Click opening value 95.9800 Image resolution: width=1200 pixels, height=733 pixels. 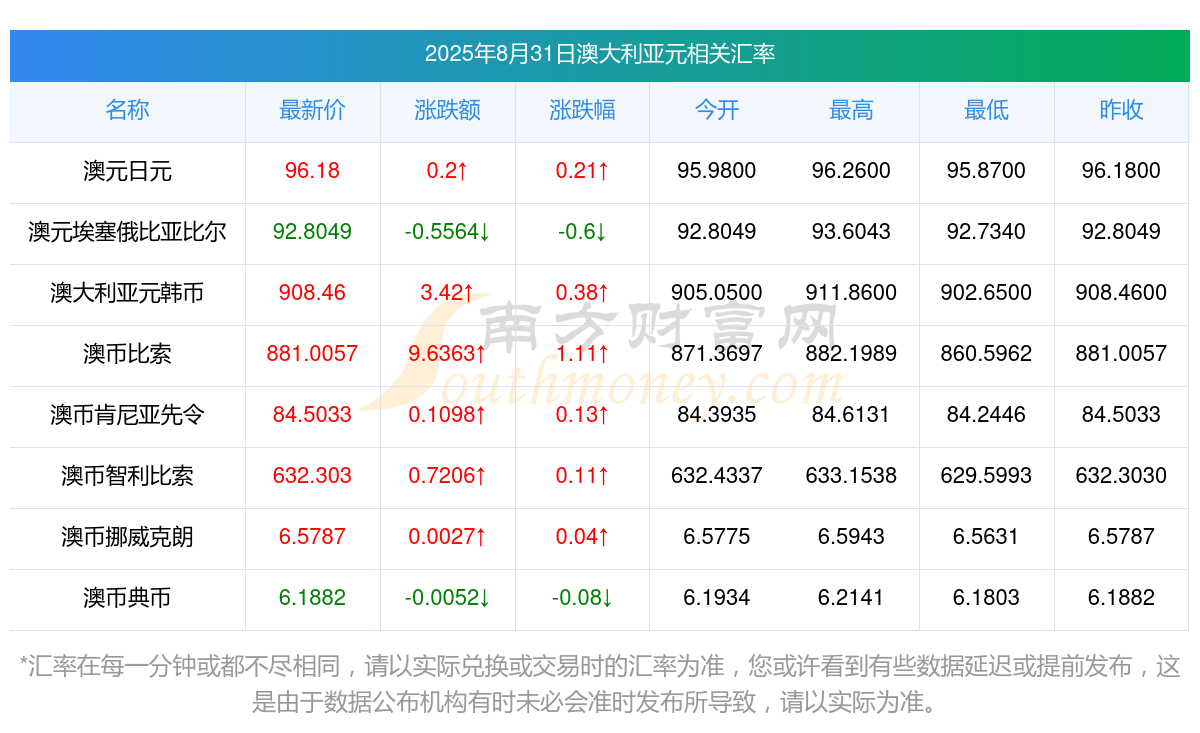(717, 171)
